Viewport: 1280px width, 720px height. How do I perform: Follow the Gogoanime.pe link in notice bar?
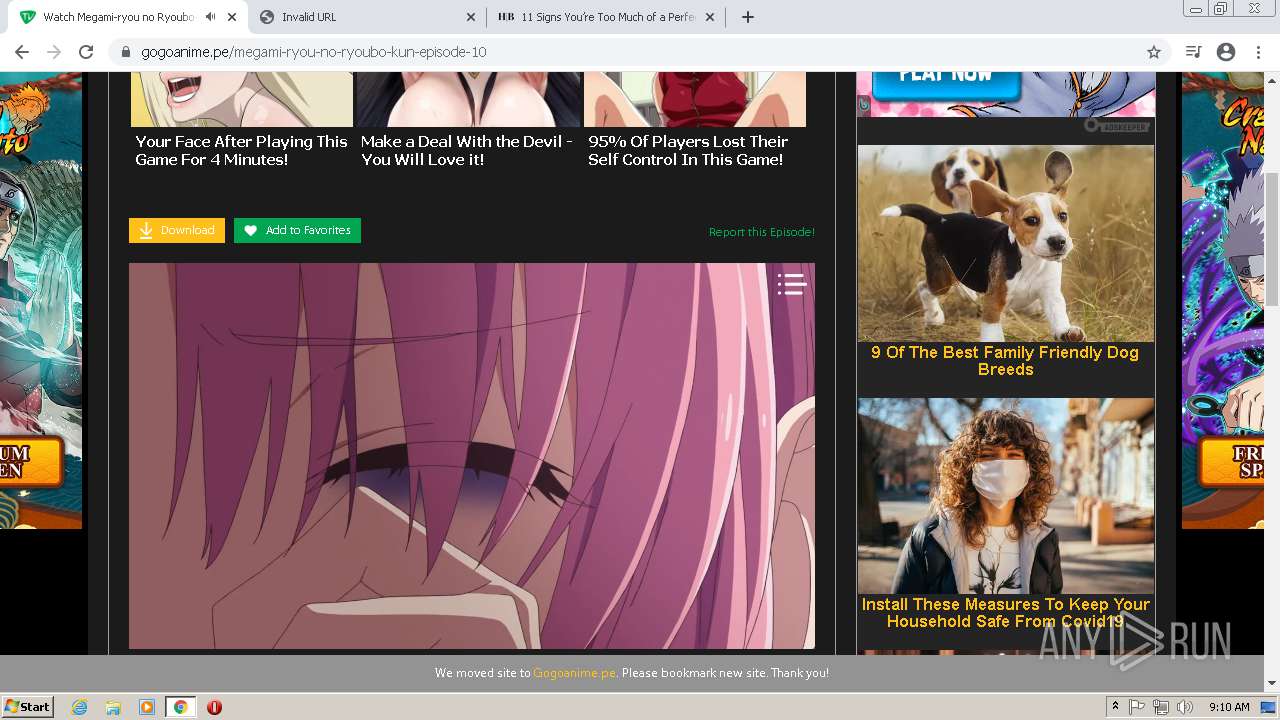click(x=574, y=673)
